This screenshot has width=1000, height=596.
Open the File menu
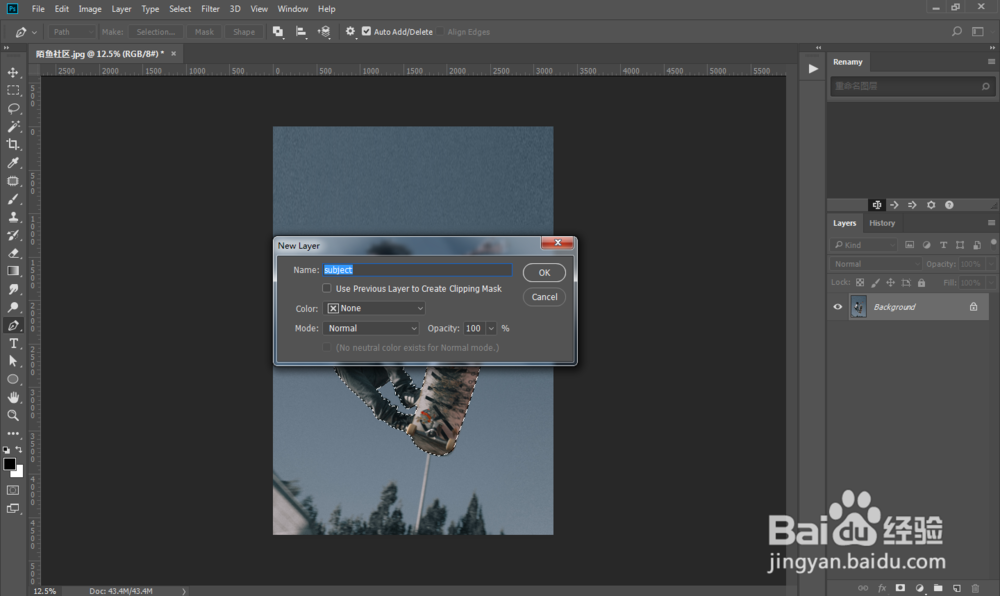click(38, 9)
